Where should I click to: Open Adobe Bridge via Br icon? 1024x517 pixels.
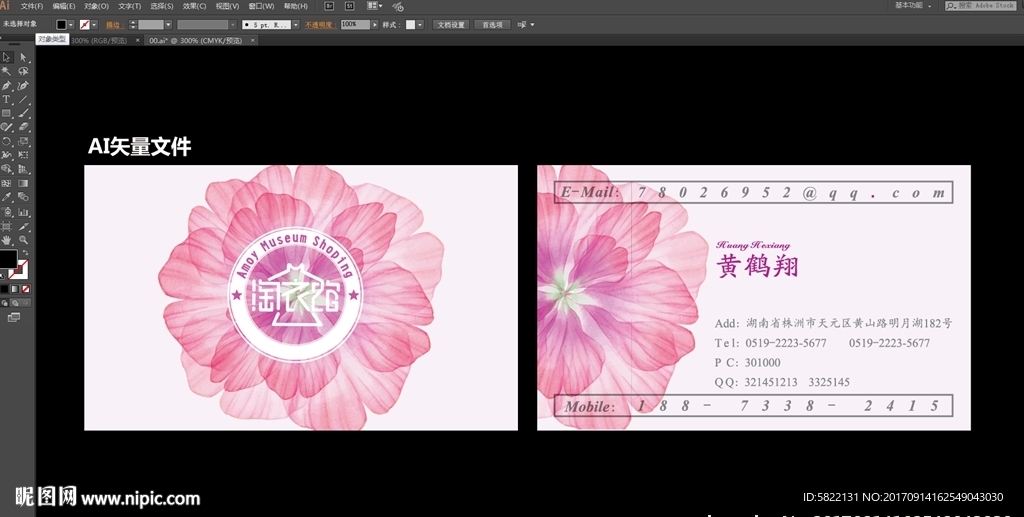pyautogui.click(x=329, y=6)
